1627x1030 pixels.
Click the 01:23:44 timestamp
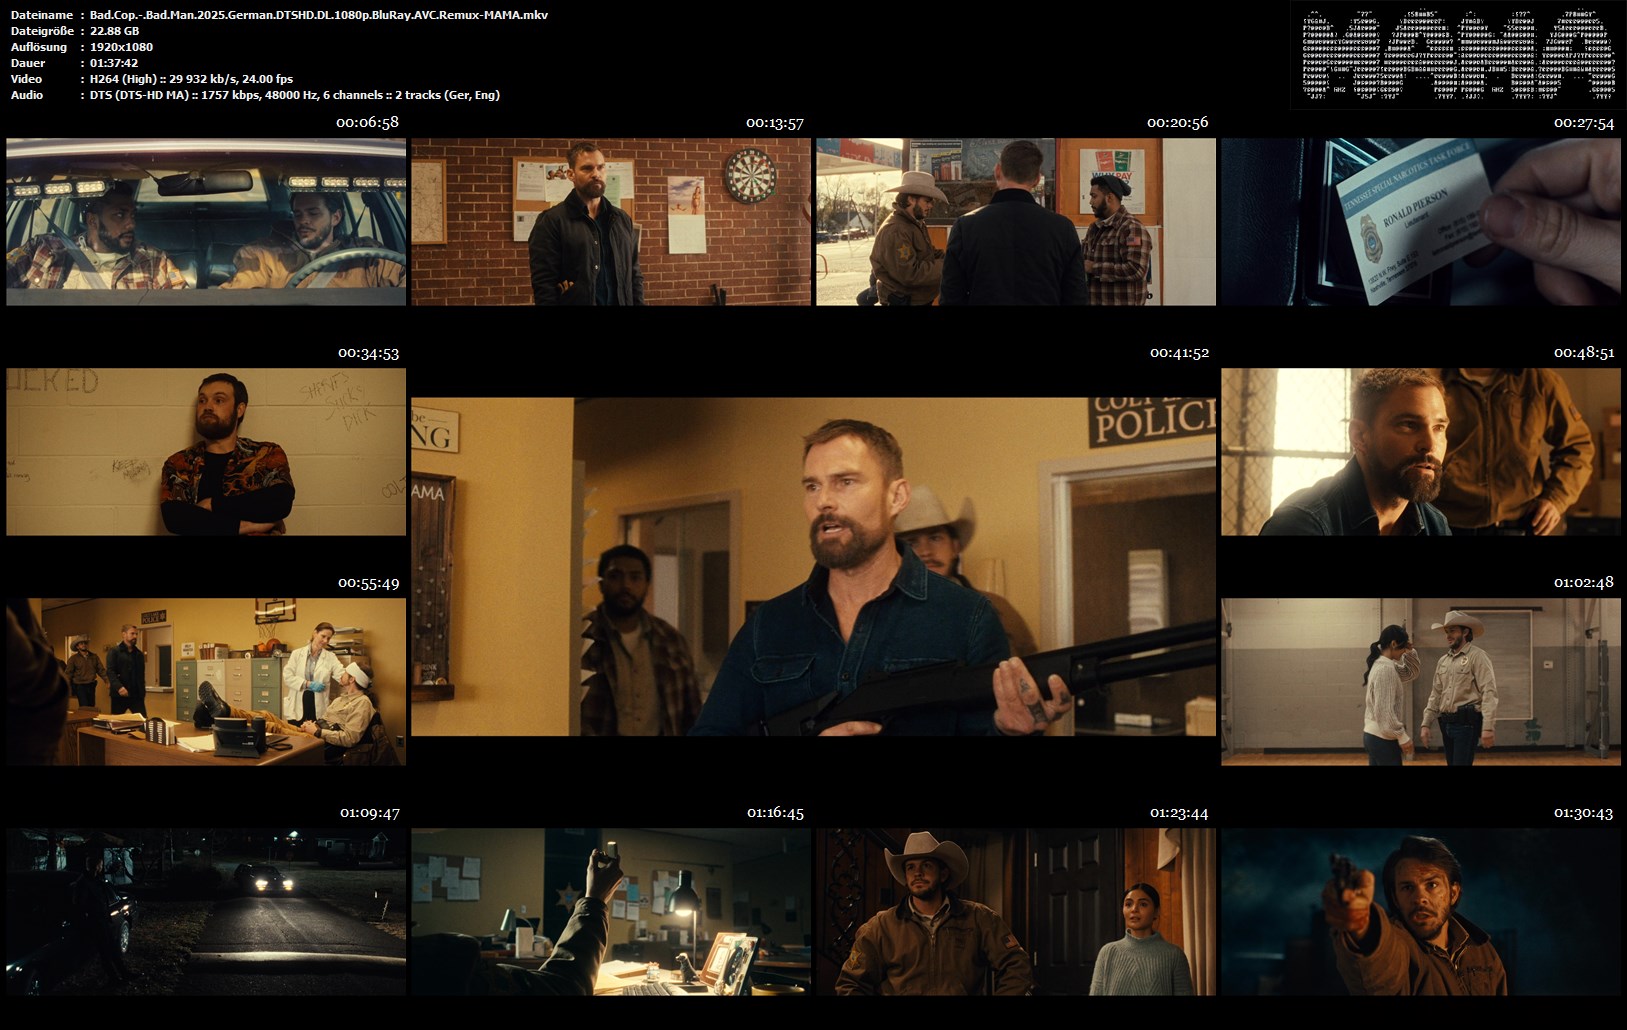click(1179, 813)
